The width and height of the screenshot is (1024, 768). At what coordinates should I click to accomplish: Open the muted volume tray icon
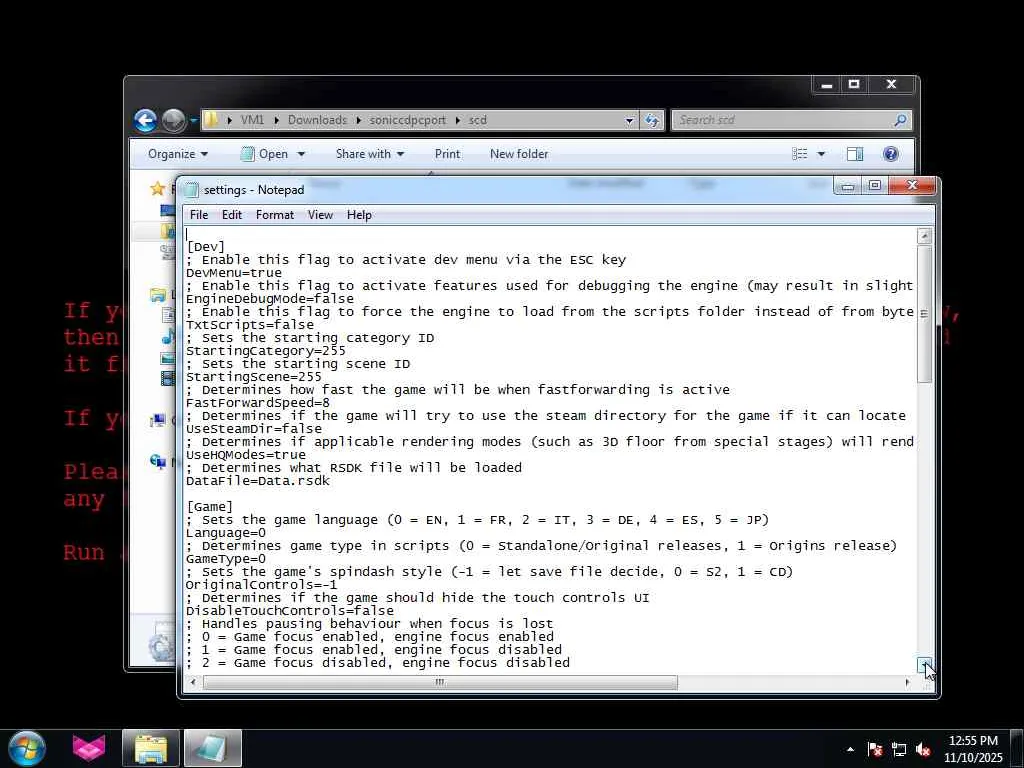pos(923,749)
